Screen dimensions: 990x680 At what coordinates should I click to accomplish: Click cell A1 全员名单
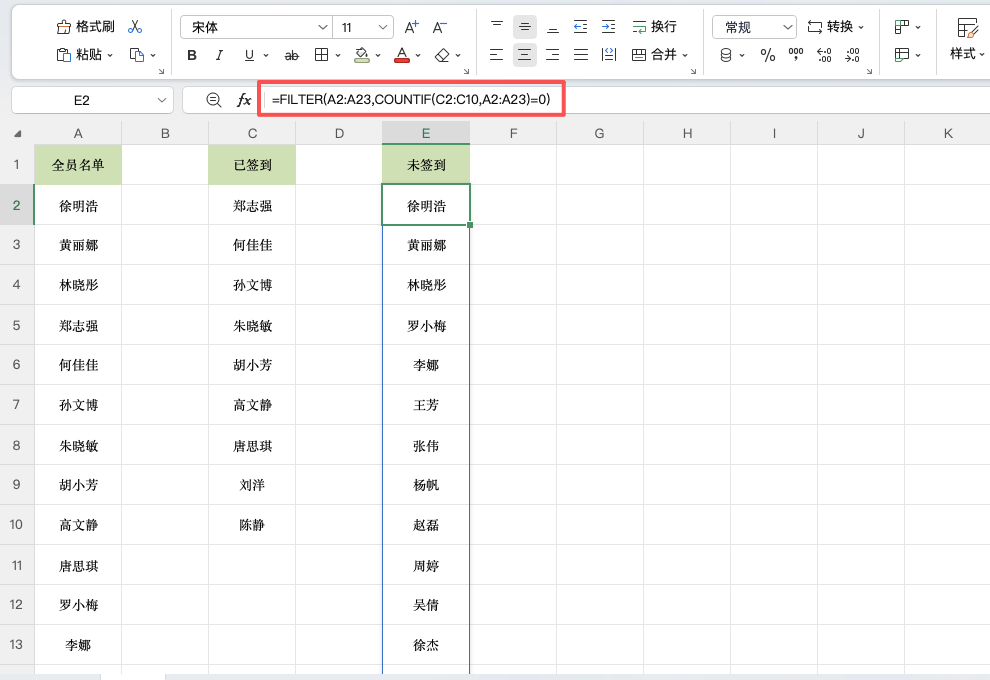(x=78, y=165)
